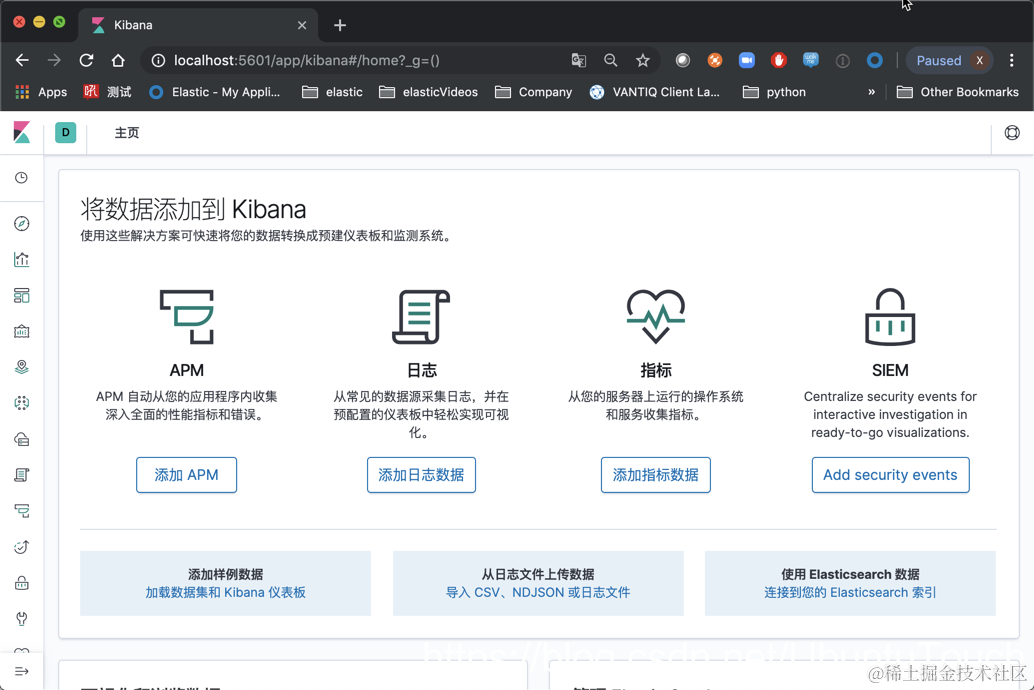Close the Kibana tab
This screenshot has width=1034, height=690.
point(302,25)
